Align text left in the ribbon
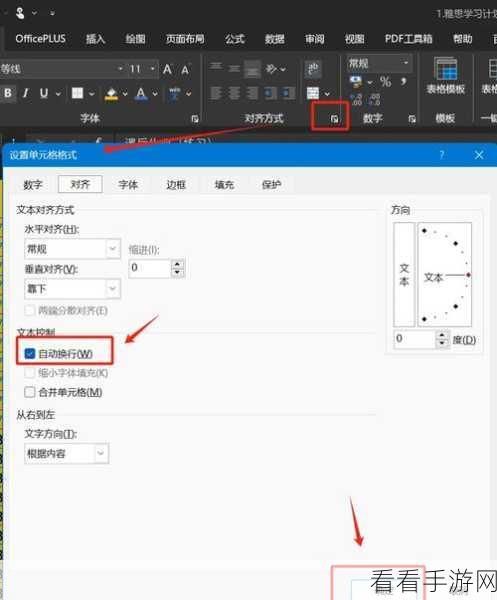 [x=216, y=93]
